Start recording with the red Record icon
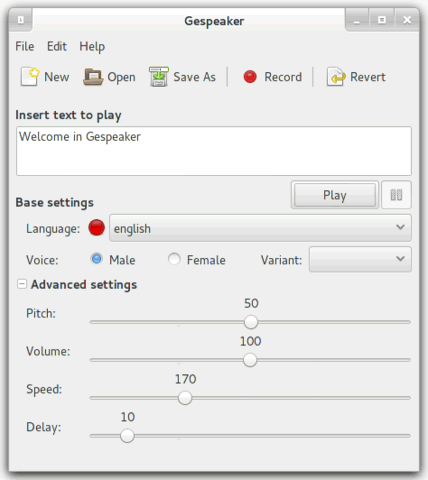428x480 pixels. 250,77
